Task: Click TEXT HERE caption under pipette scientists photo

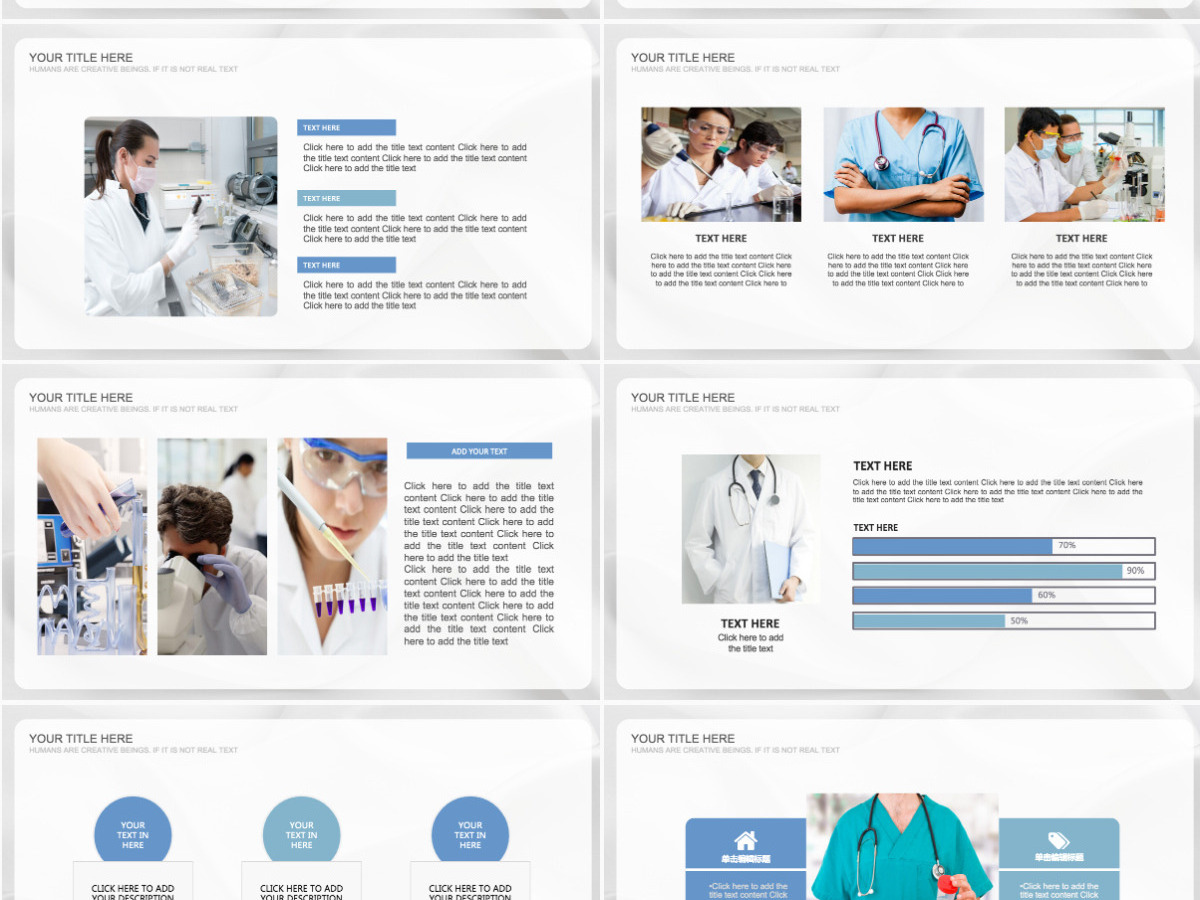Action: pyautogui.click(x=721, y=238)
